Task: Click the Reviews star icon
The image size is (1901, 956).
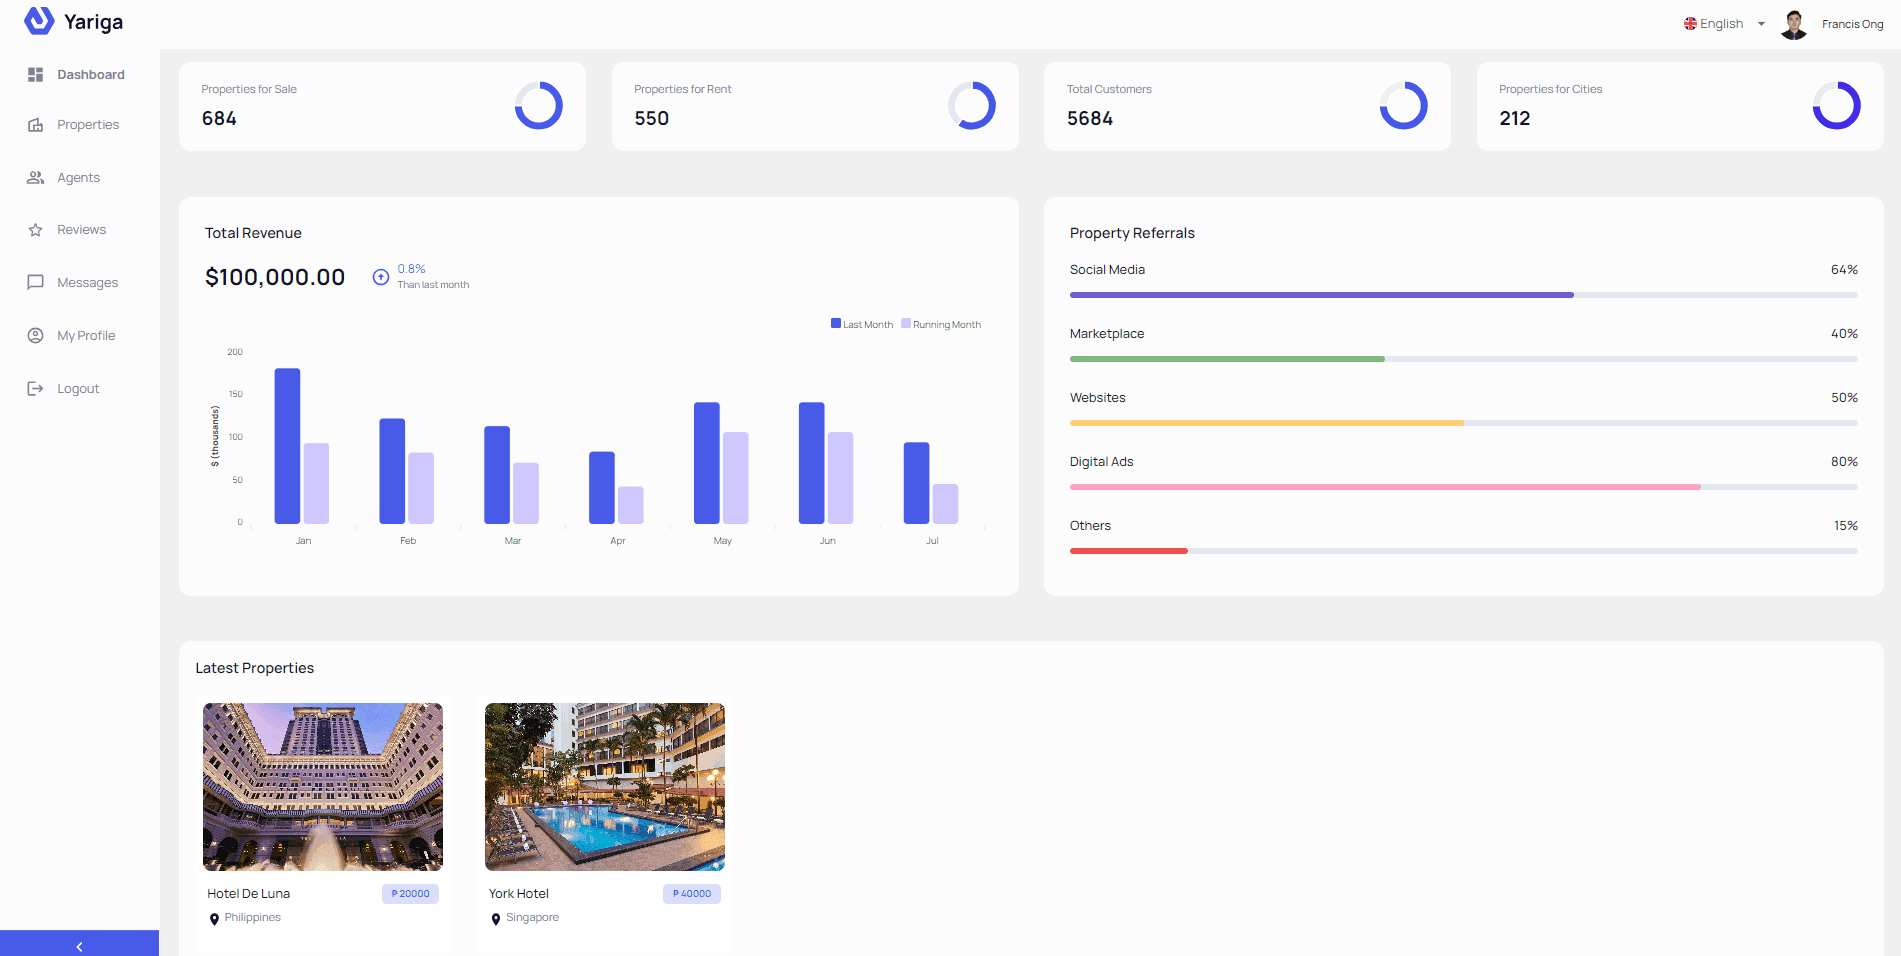Action: pyautogui.click(x=35, y=230)
